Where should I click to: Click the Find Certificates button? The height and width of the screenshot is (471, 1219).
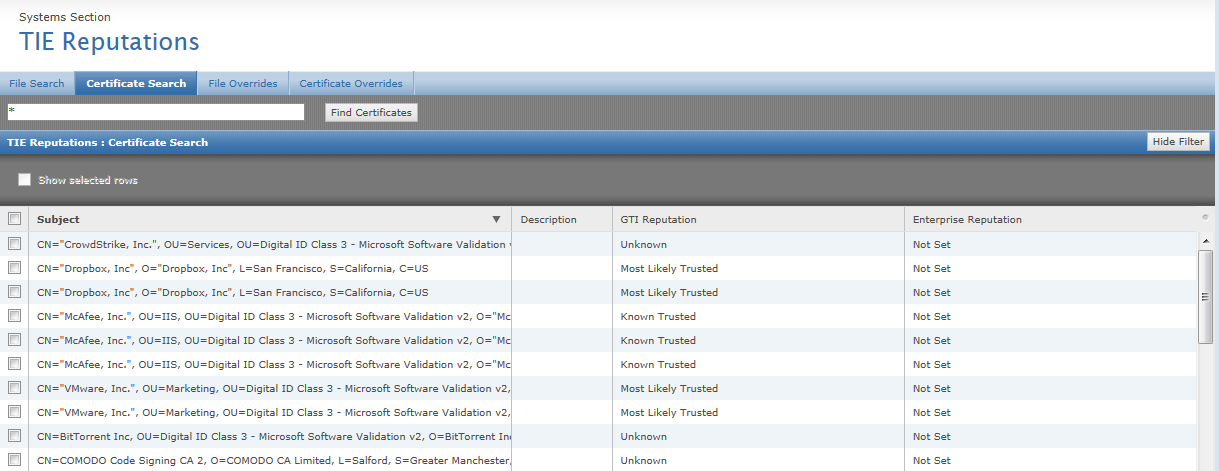click(371, 112)
